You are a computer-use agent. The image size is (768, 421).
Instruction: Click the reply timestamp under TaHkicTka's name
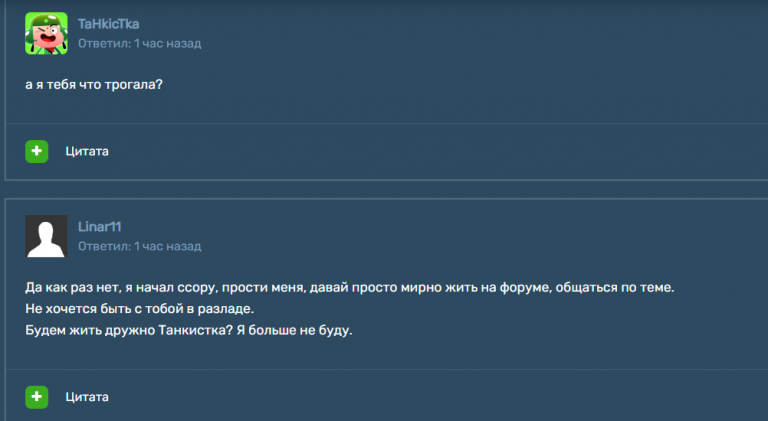click(140, 44)
